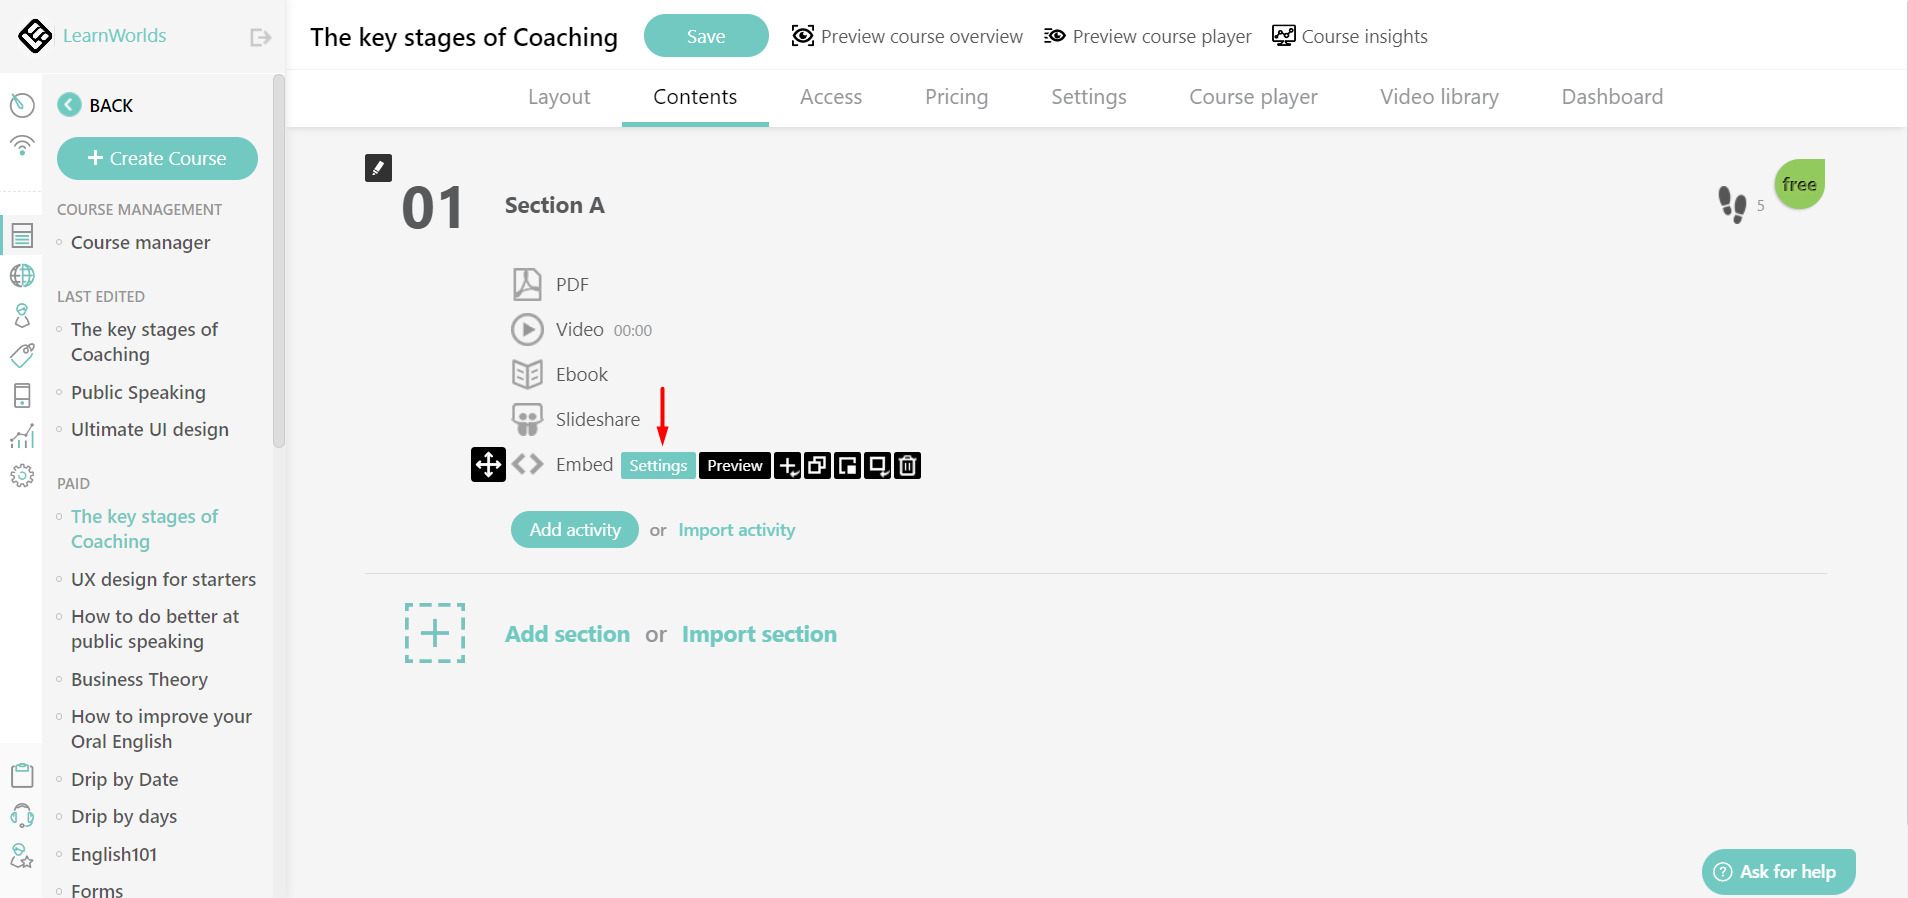Clone the Embed activity using duplicate icon
1908x898 pixels.
point(815,465)
